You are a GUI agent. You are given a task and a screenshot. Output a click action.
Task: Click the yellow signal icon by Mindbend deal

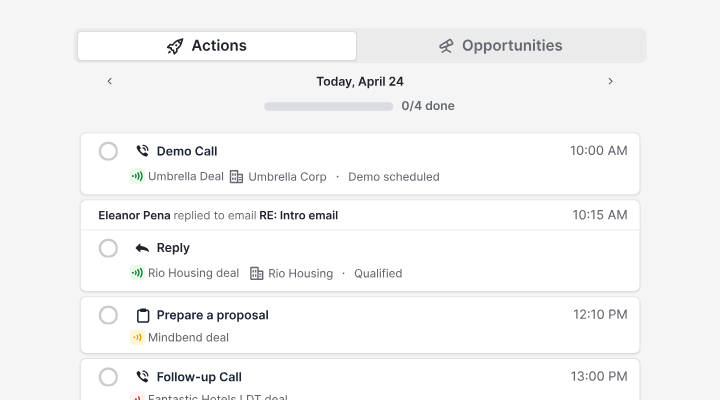coord(137,338)
